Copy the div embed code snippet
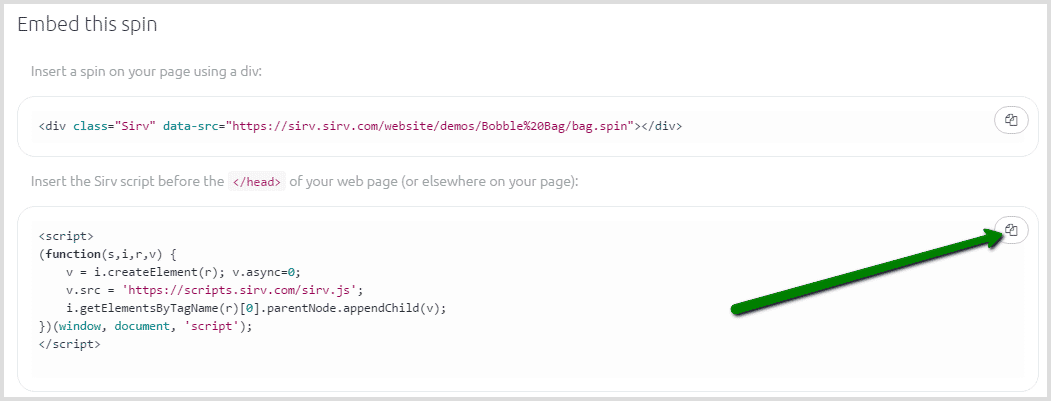This screenshot has height=401, width=1051. pos(1011,120)
